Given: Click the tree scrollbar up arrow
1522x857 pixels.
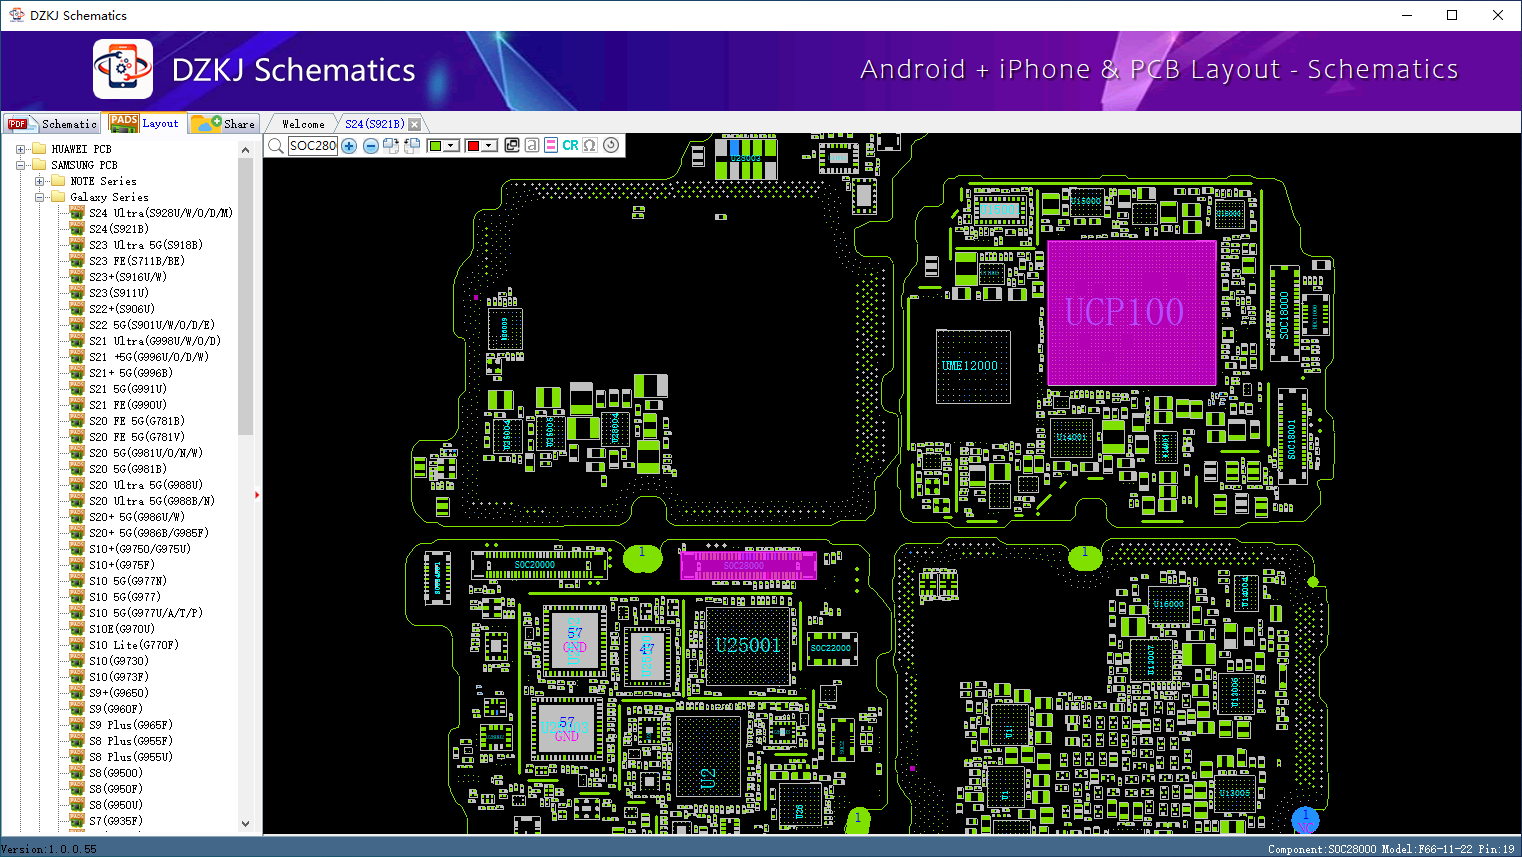Looking at the screenshot, I should tap(246, 150).
